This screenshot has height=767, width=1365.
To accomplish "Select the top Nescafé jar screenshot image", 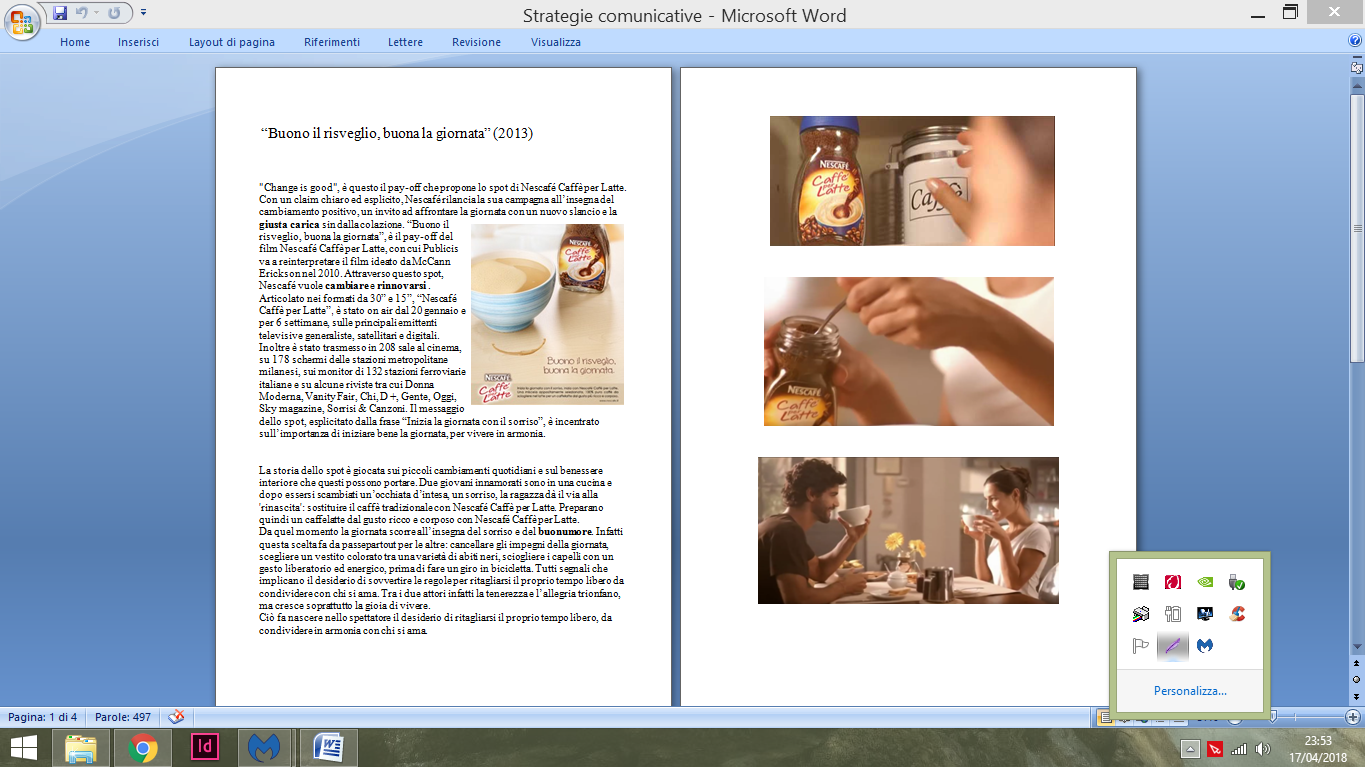I will click(912, 181).
